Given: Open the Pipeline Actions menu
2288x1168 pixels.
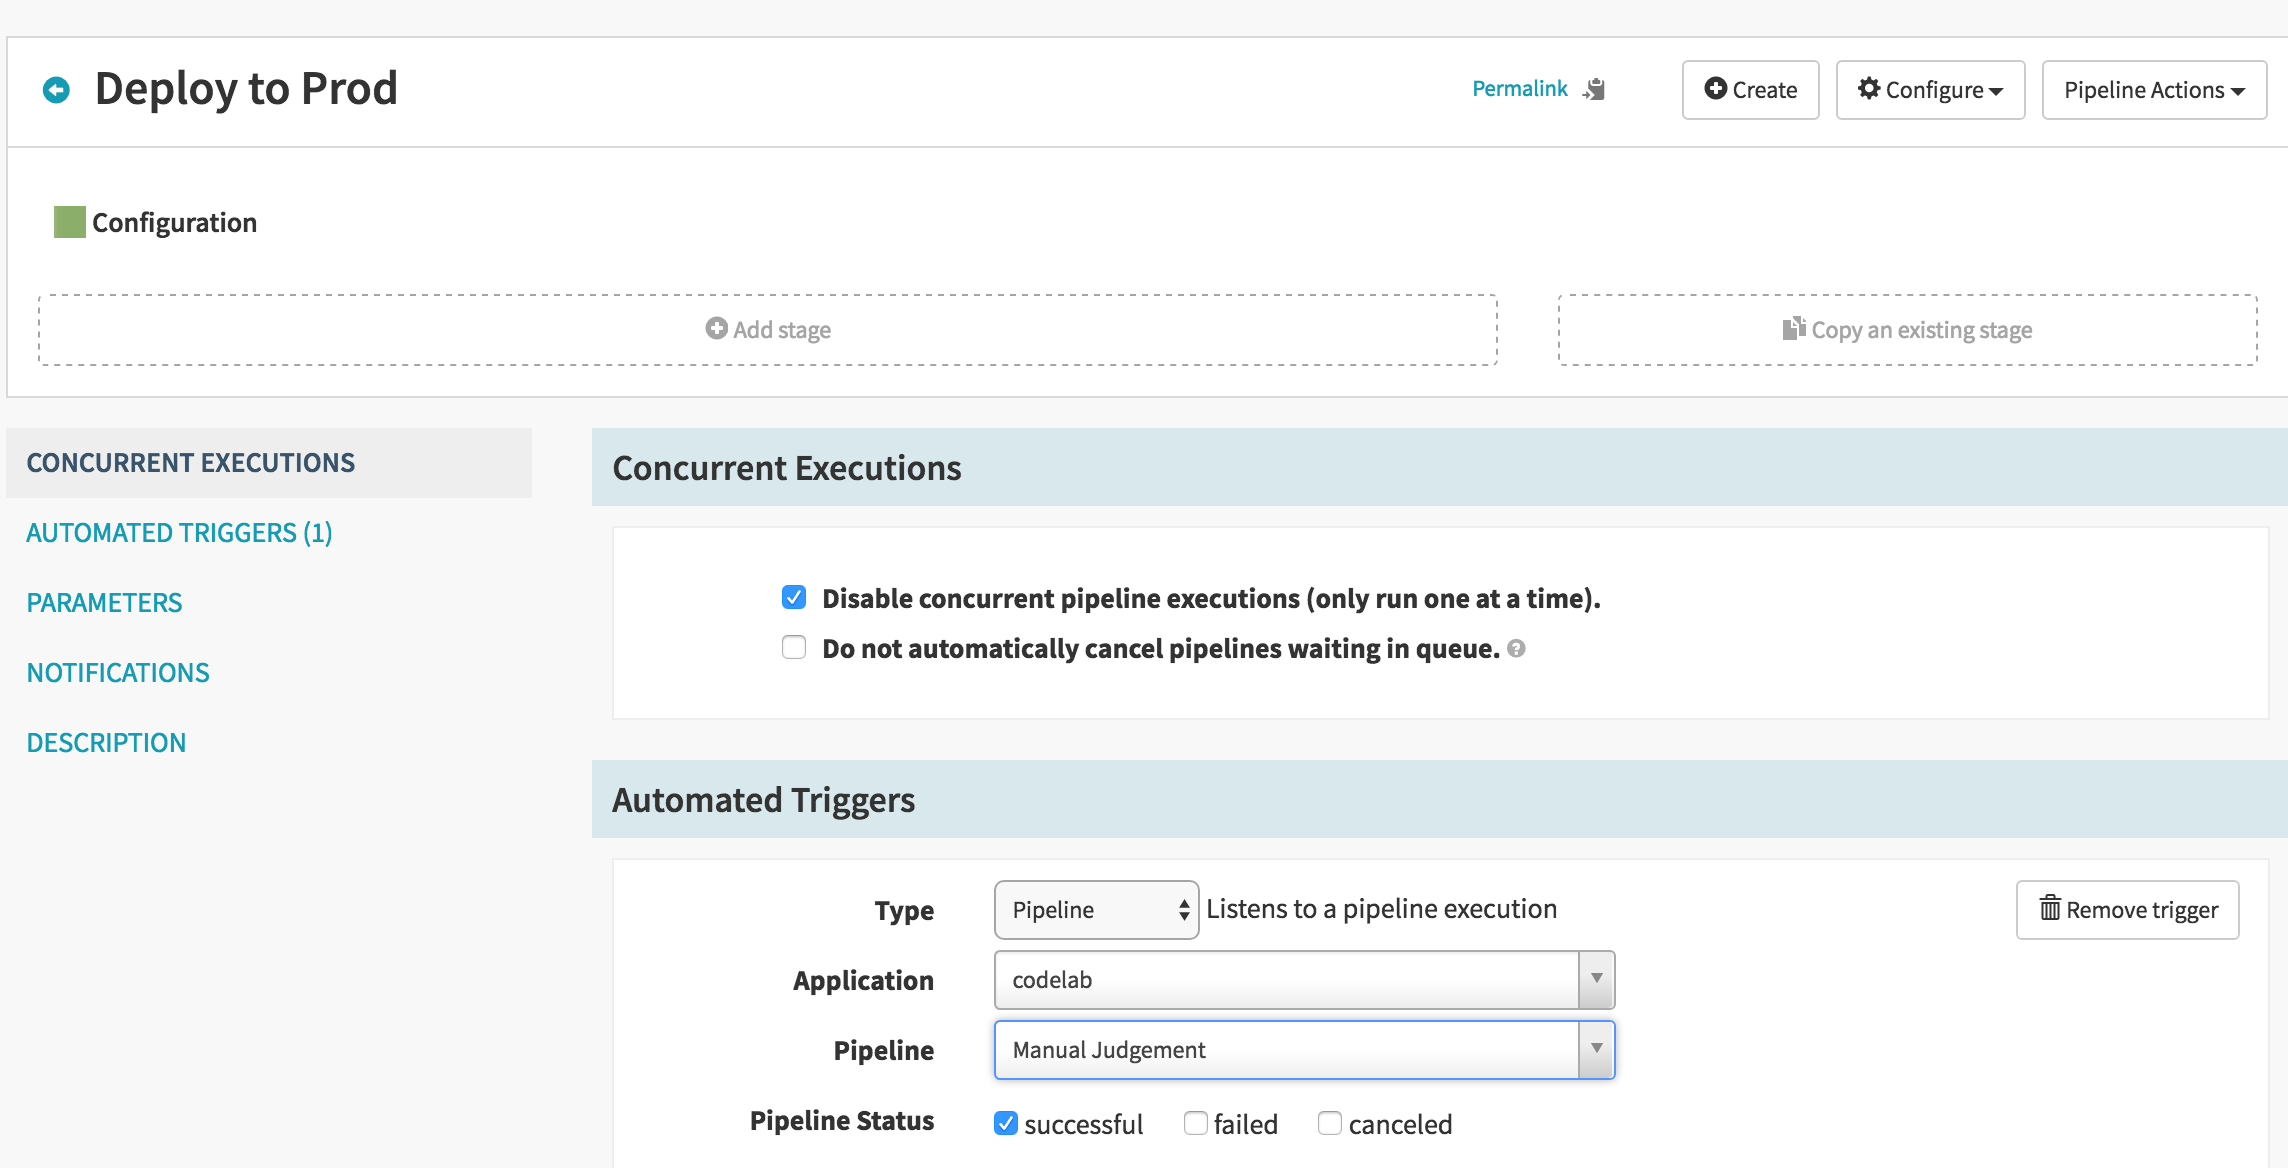Looking at the screenshot, I should [2154, 90].
